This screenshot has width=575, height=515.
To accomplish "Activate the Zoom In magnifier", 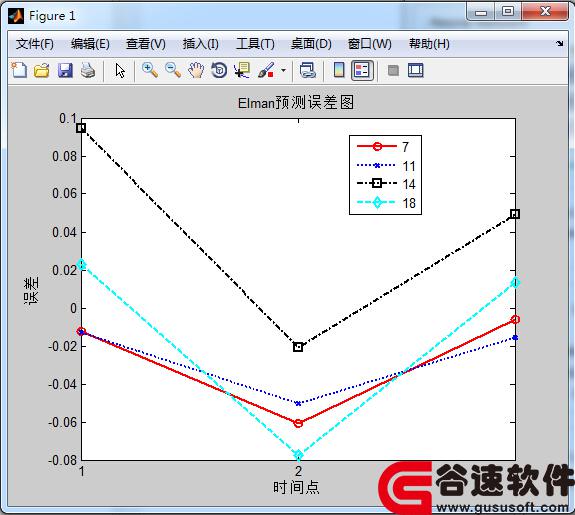I will 150,70.
